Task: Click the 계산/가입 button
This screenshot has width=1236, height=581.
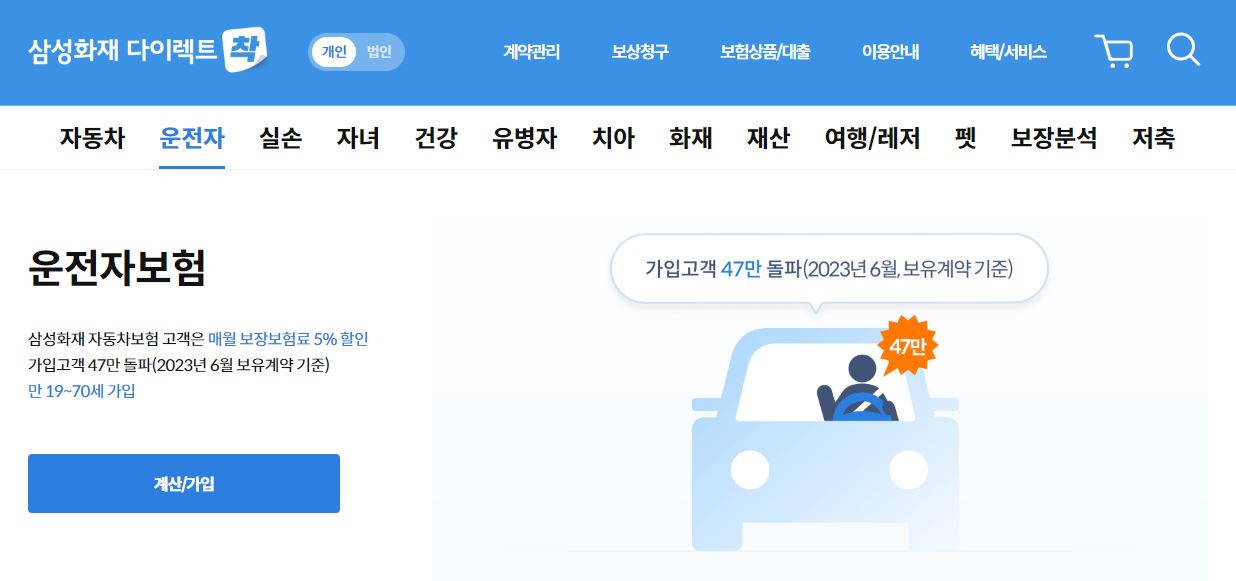Action: click(184, 484)
